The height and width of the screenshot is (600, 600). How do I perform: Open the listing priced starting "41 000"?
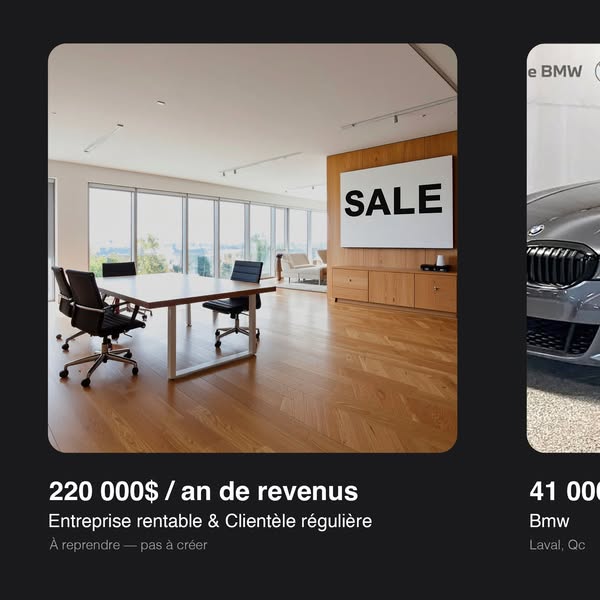point(564,491)
